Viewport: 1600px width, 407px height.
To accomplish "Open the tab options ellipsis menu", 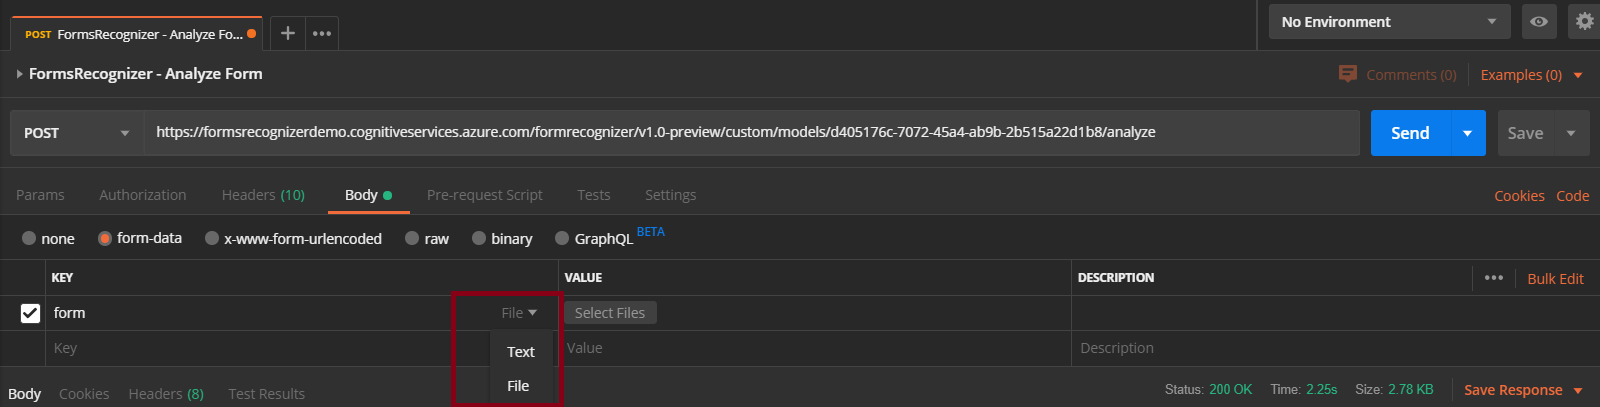I will pyautogui.click(x=322, y=33).
